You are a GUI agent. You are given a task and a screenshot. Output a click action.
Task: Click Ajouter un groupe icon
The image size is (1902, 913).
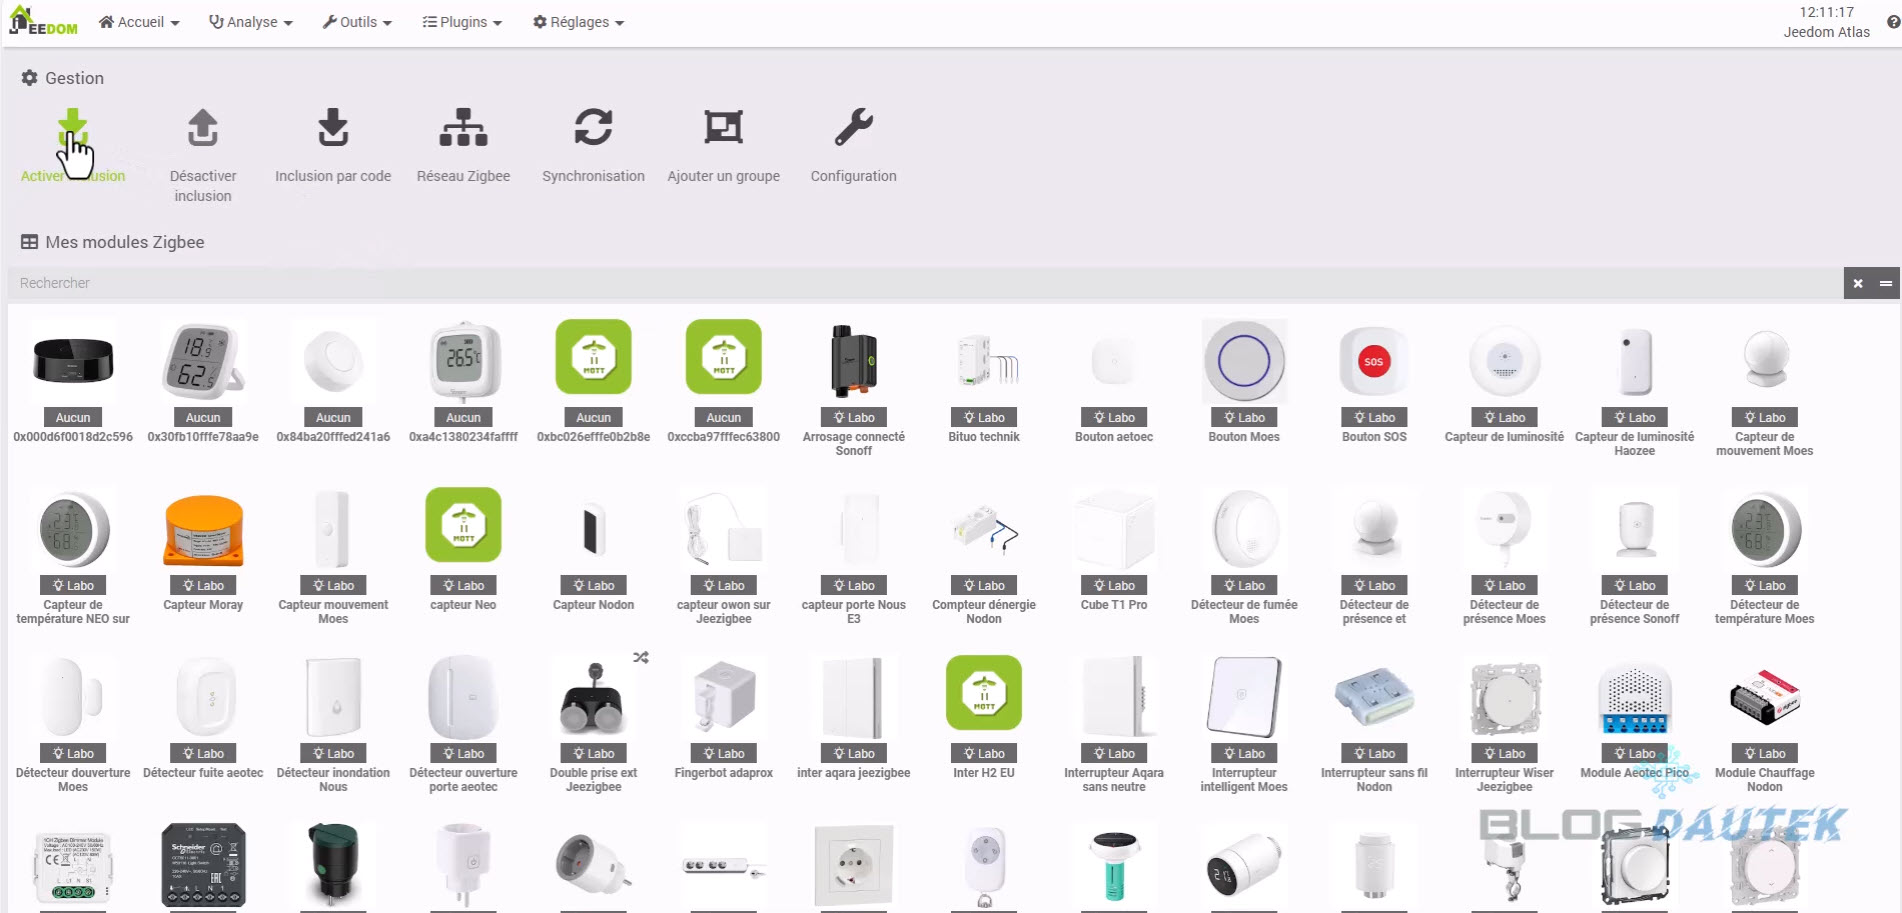[x=723, y=130]
